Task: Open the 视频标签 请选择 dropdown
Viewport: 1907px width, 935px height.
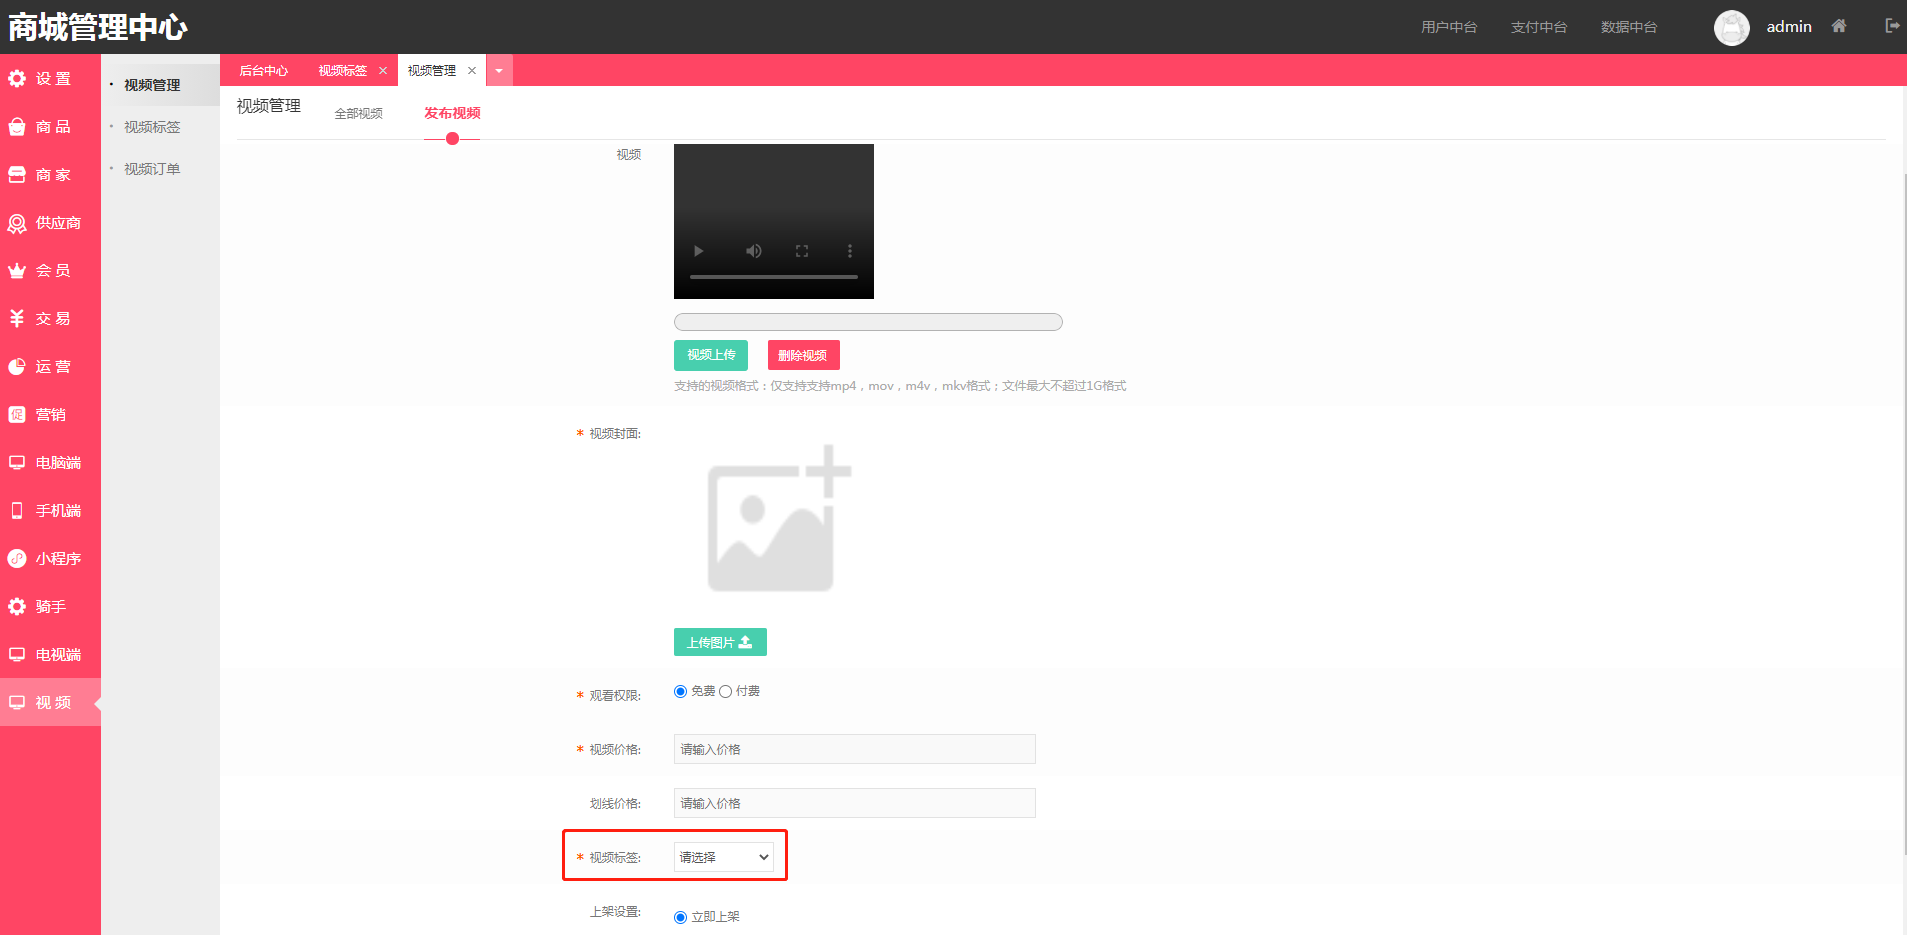Action: (x=724, y=857)
